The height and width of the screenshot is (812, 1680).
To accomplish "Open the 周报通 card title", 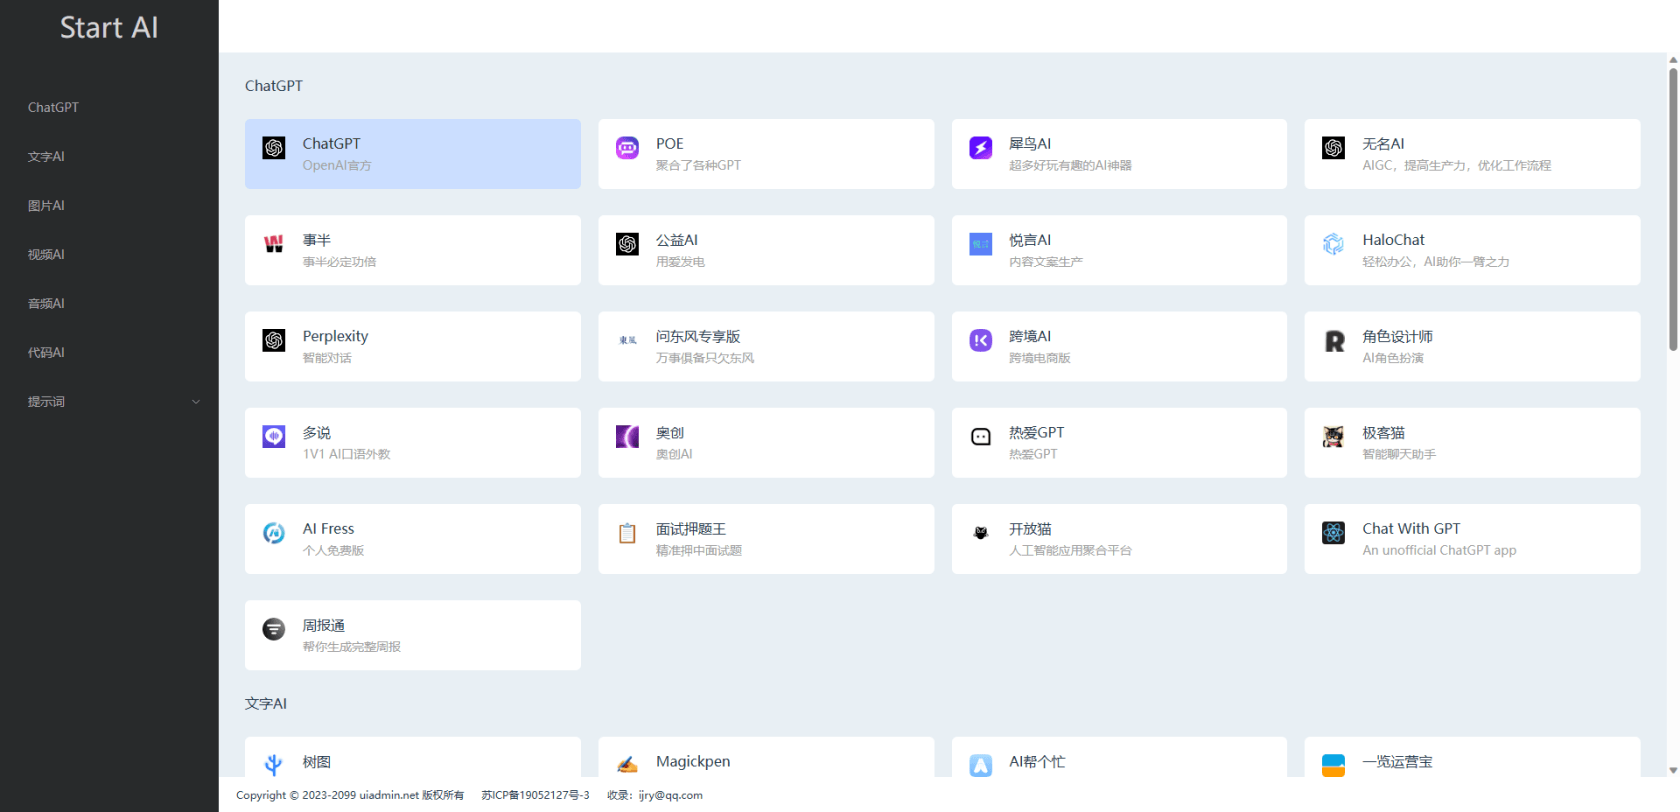I will pyautogui.click(x=324, y=625).
